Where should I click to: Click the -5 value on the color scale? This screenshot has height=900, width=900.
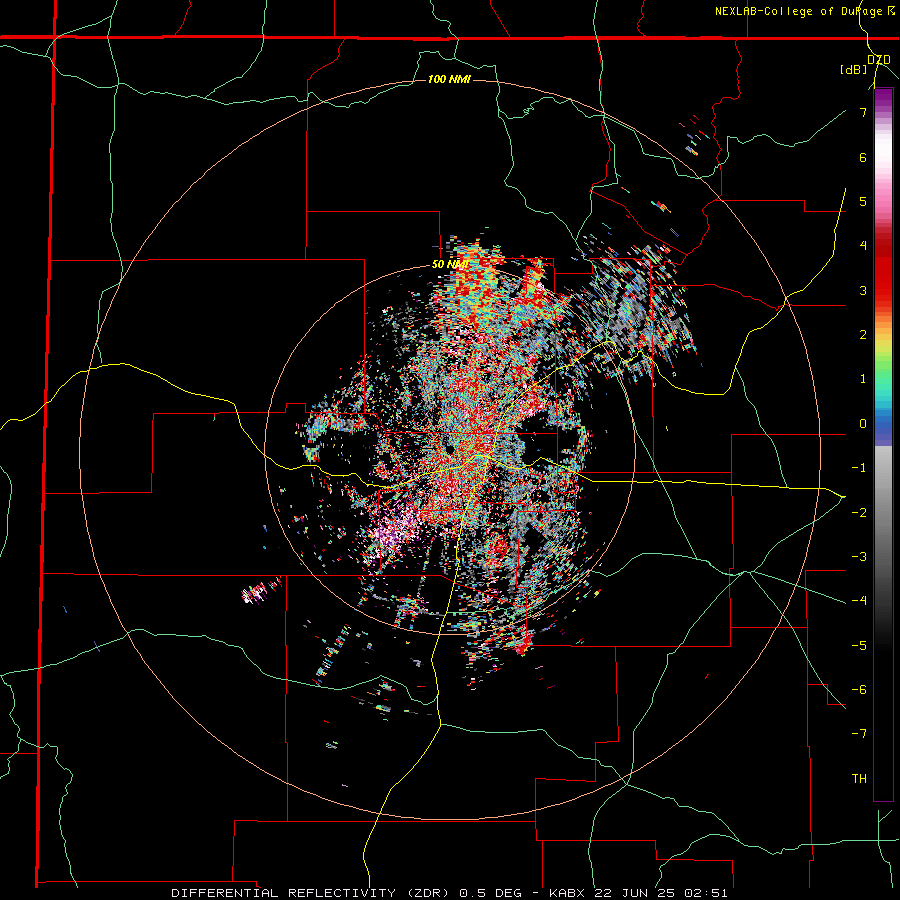859,645
